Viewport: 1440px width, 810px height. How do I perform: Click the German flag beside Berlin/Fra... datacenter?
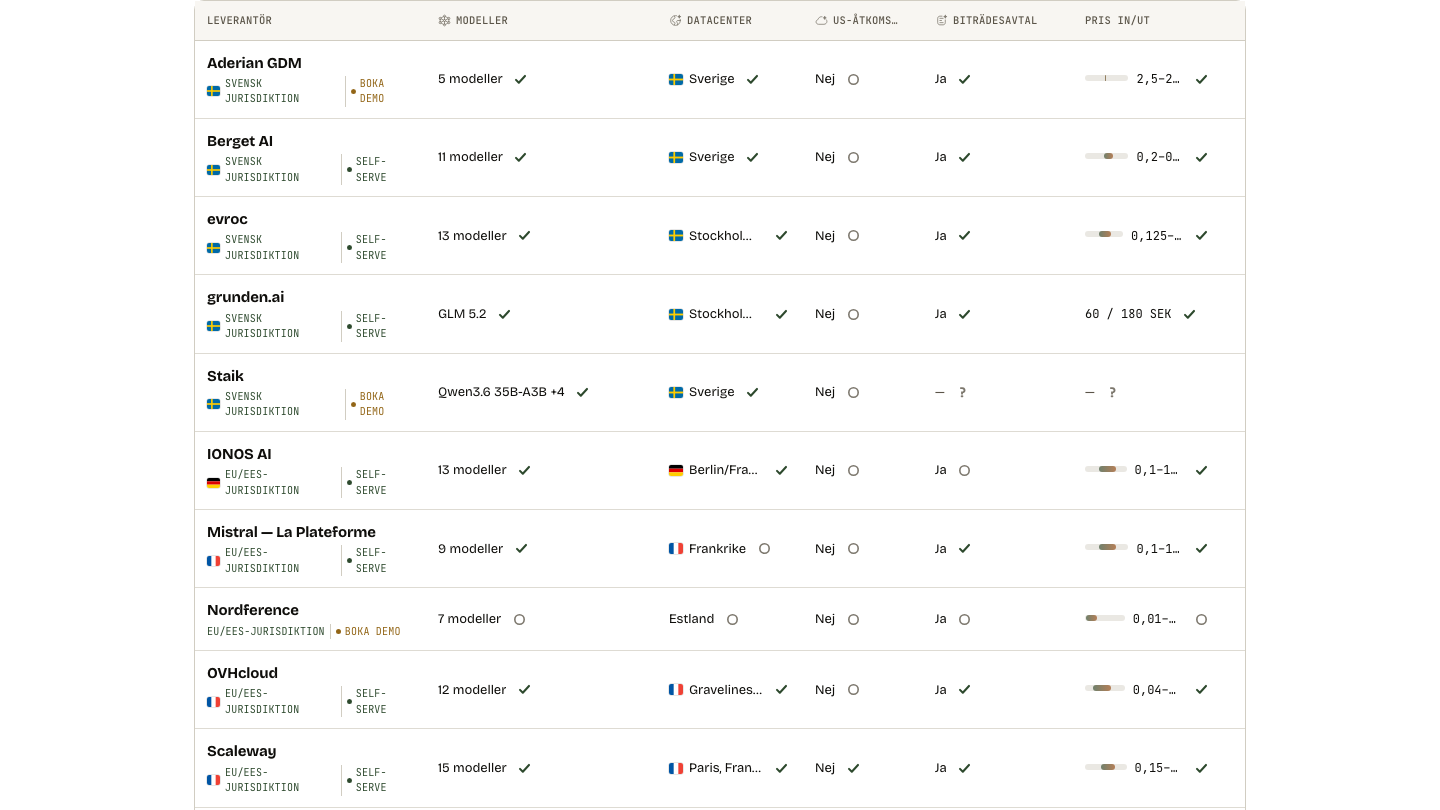click(x=676, y=470)
